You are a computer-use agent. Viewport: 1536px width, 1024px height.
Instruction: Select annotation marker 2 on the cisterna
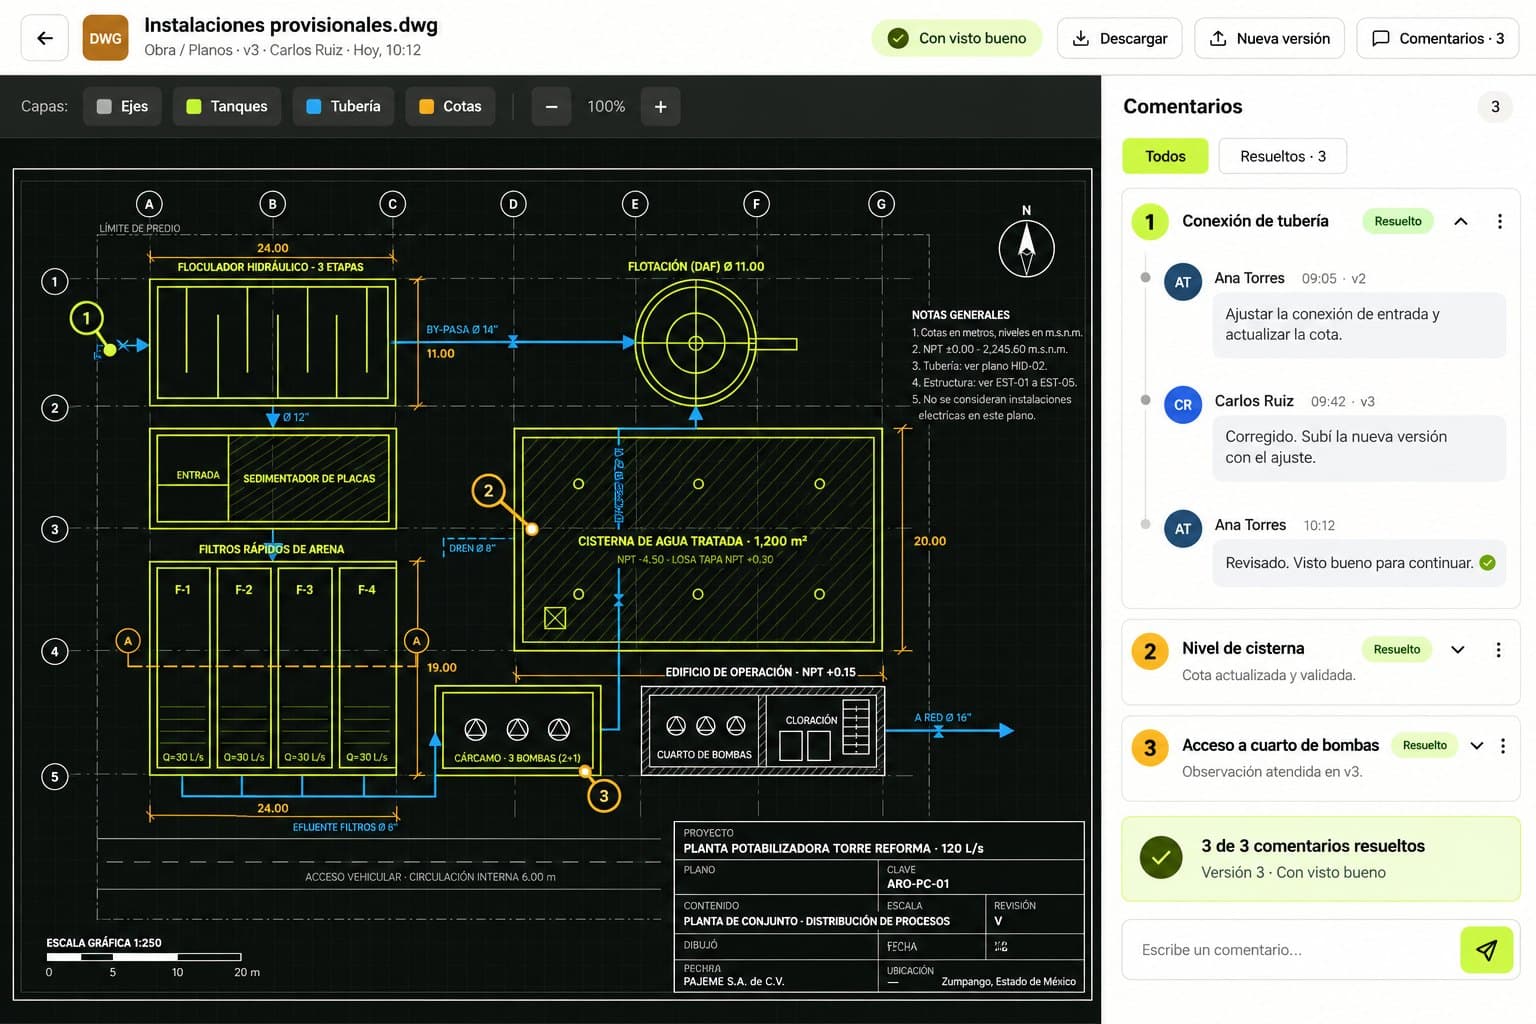coord(488,490)
